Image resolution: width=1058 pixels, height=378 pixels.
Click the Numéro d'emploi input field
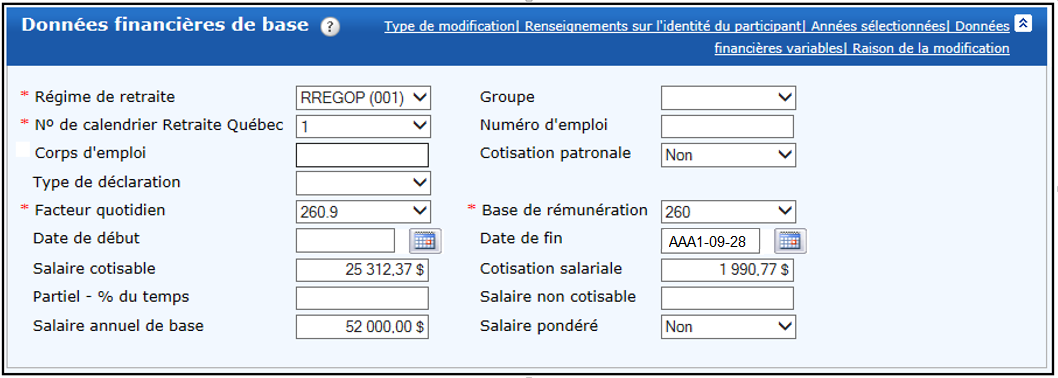727,126
